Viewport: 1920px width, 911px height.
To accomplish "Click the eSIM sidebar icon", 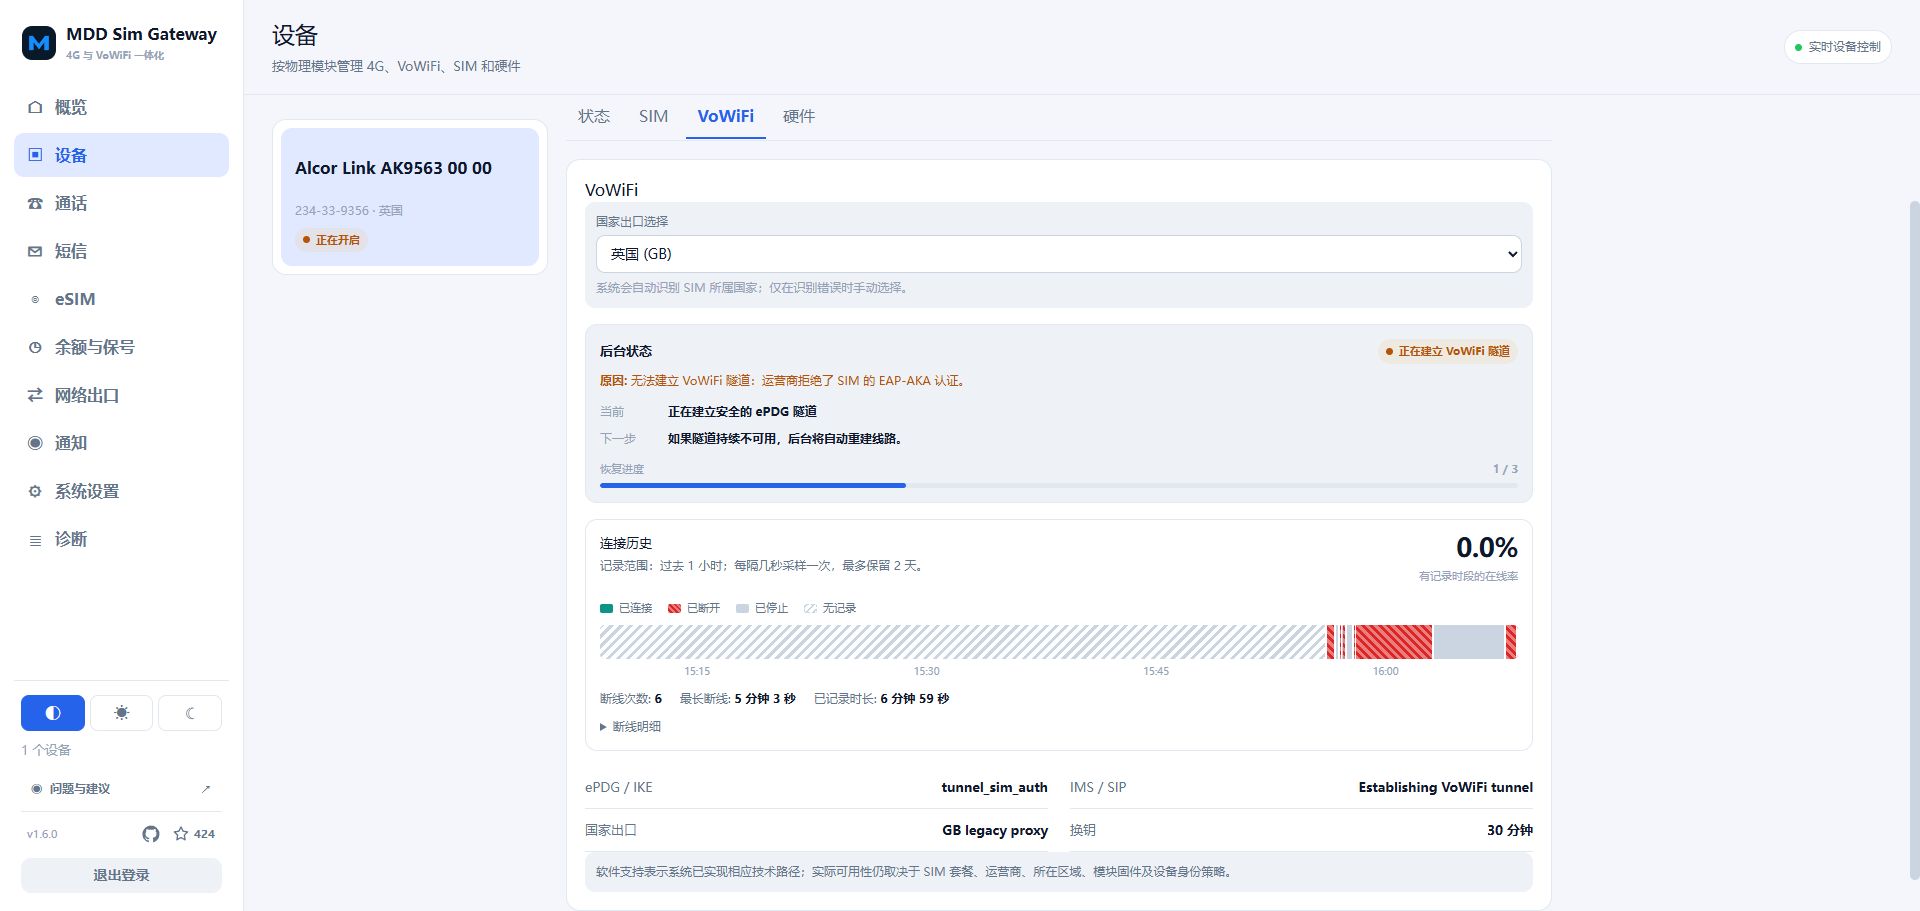I will point(35,299).
